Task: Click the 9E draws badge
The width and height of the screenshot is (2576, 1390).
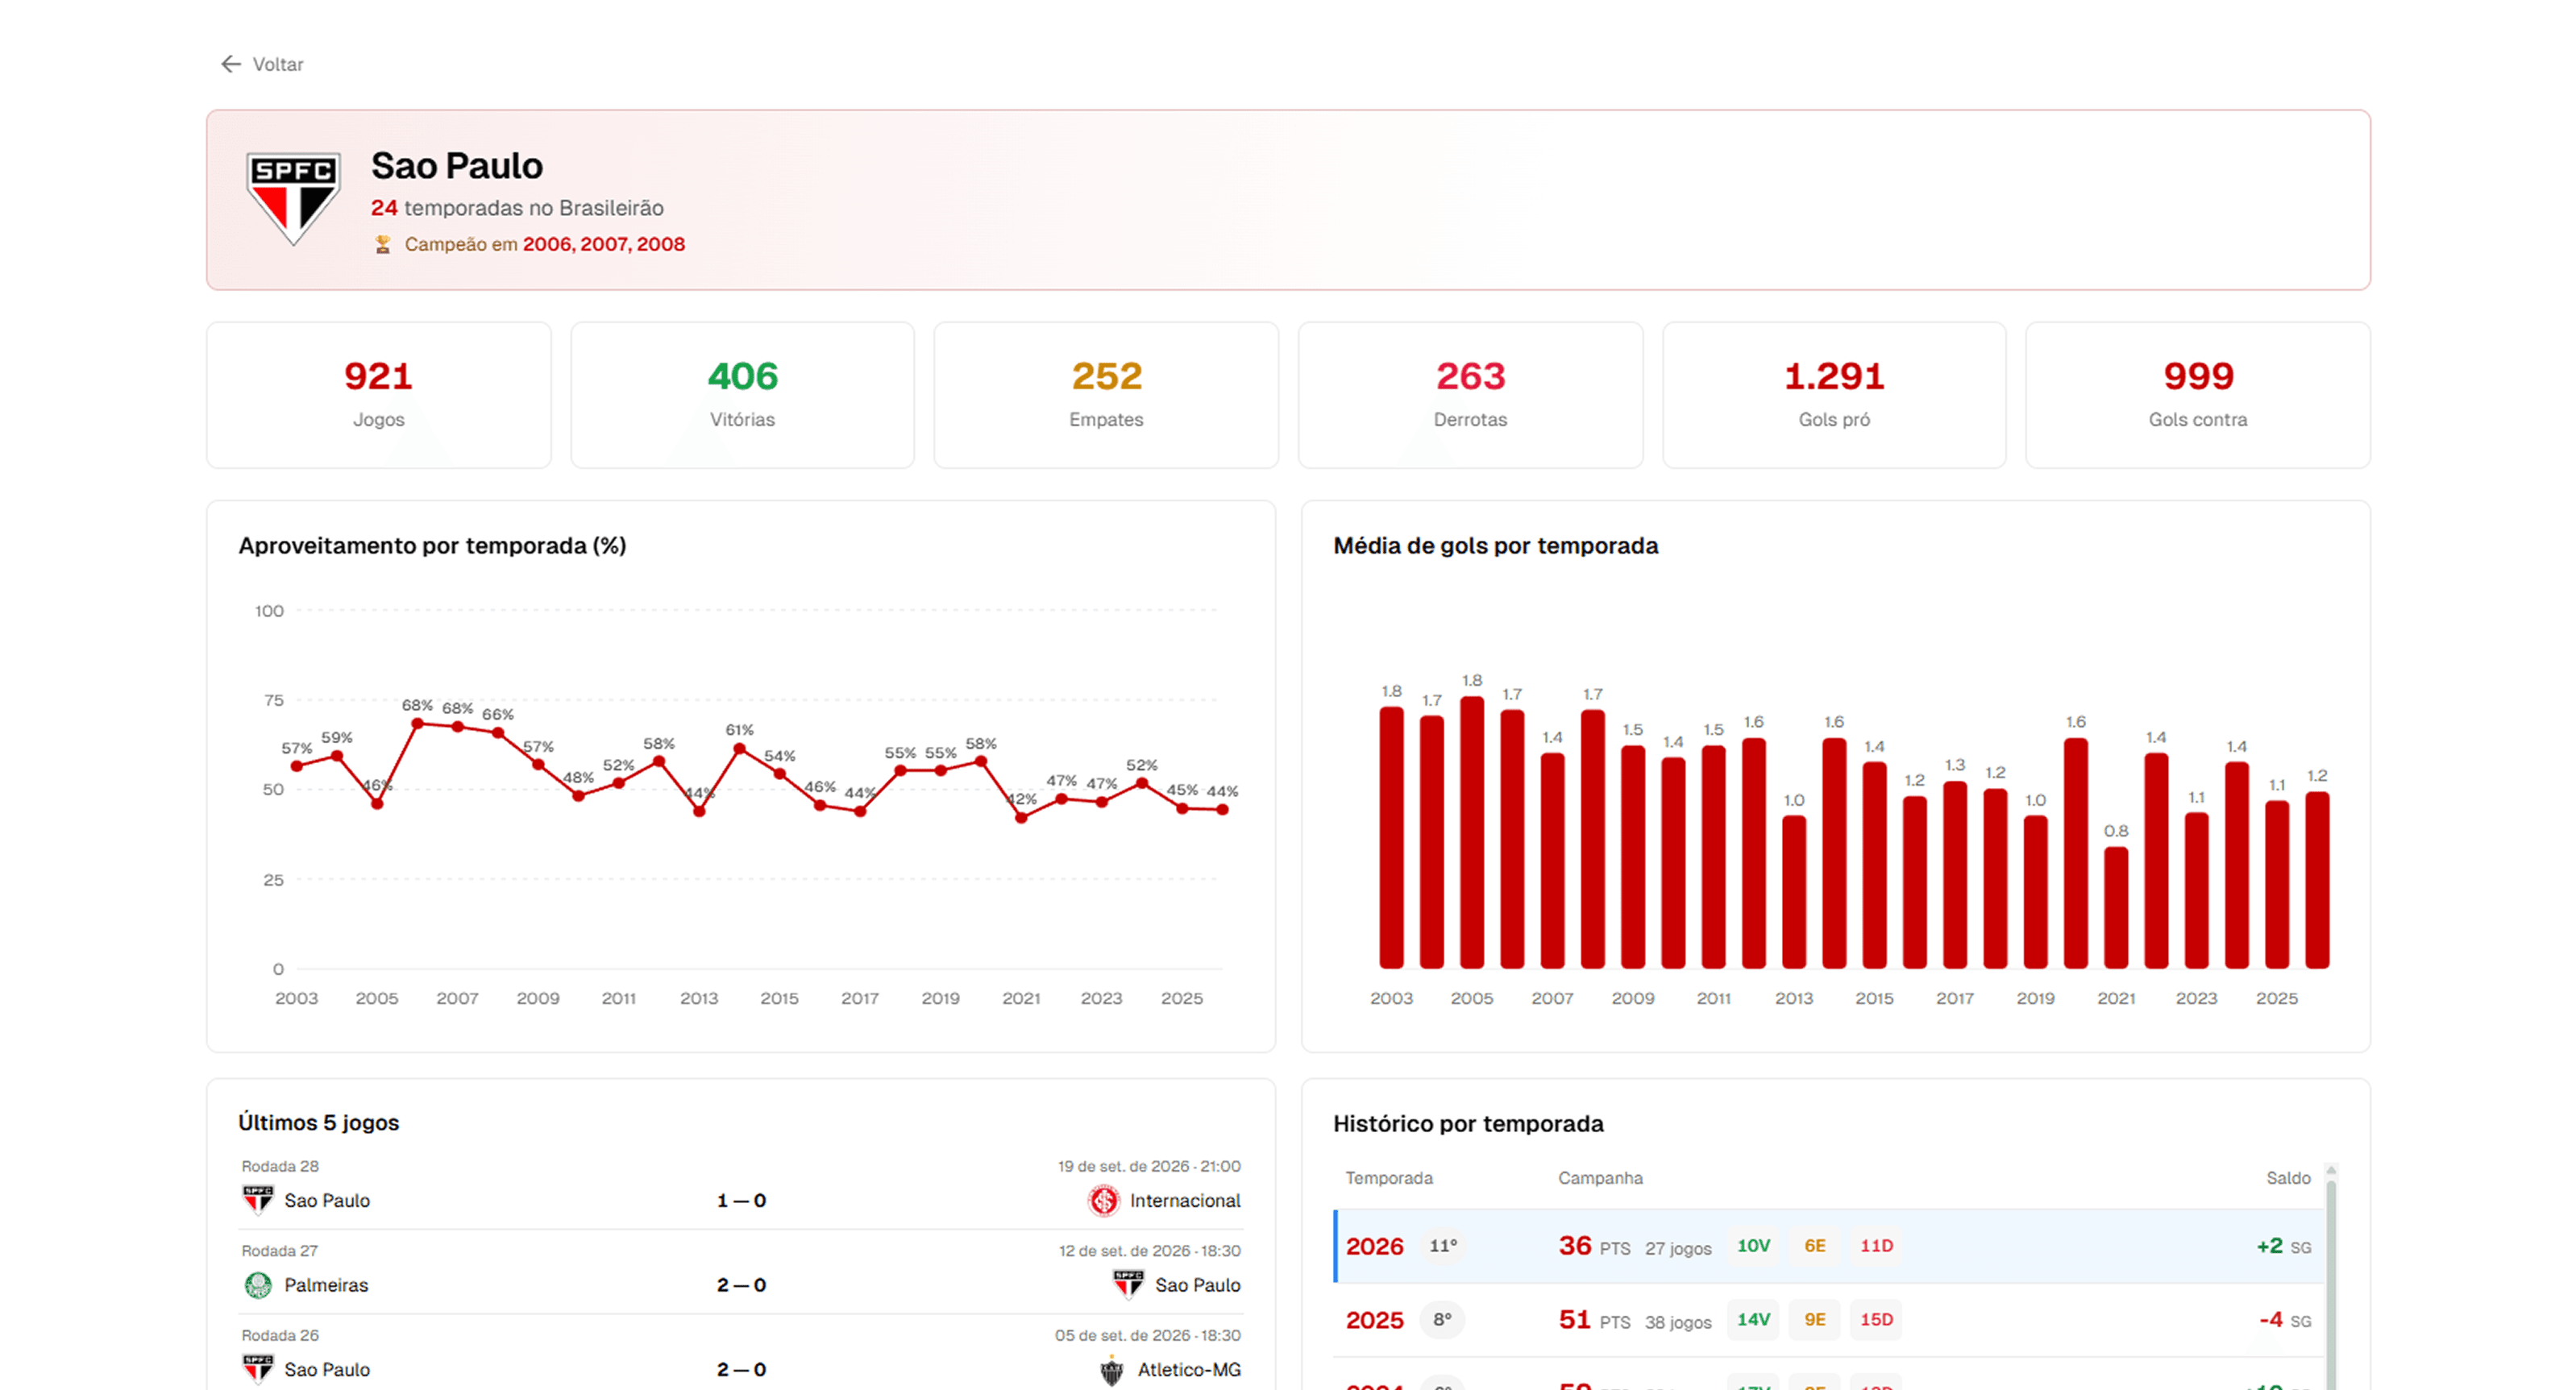Action: pyautogui.click(x=1815, y=1320)
